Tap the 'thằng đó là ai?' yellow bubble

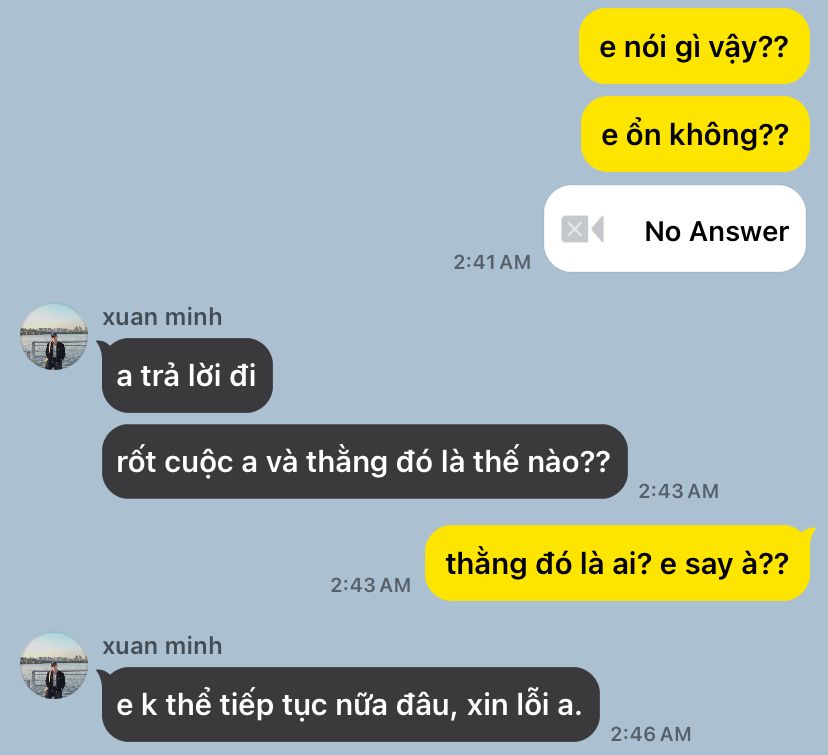pyautogui.click(x=617, y=563)
